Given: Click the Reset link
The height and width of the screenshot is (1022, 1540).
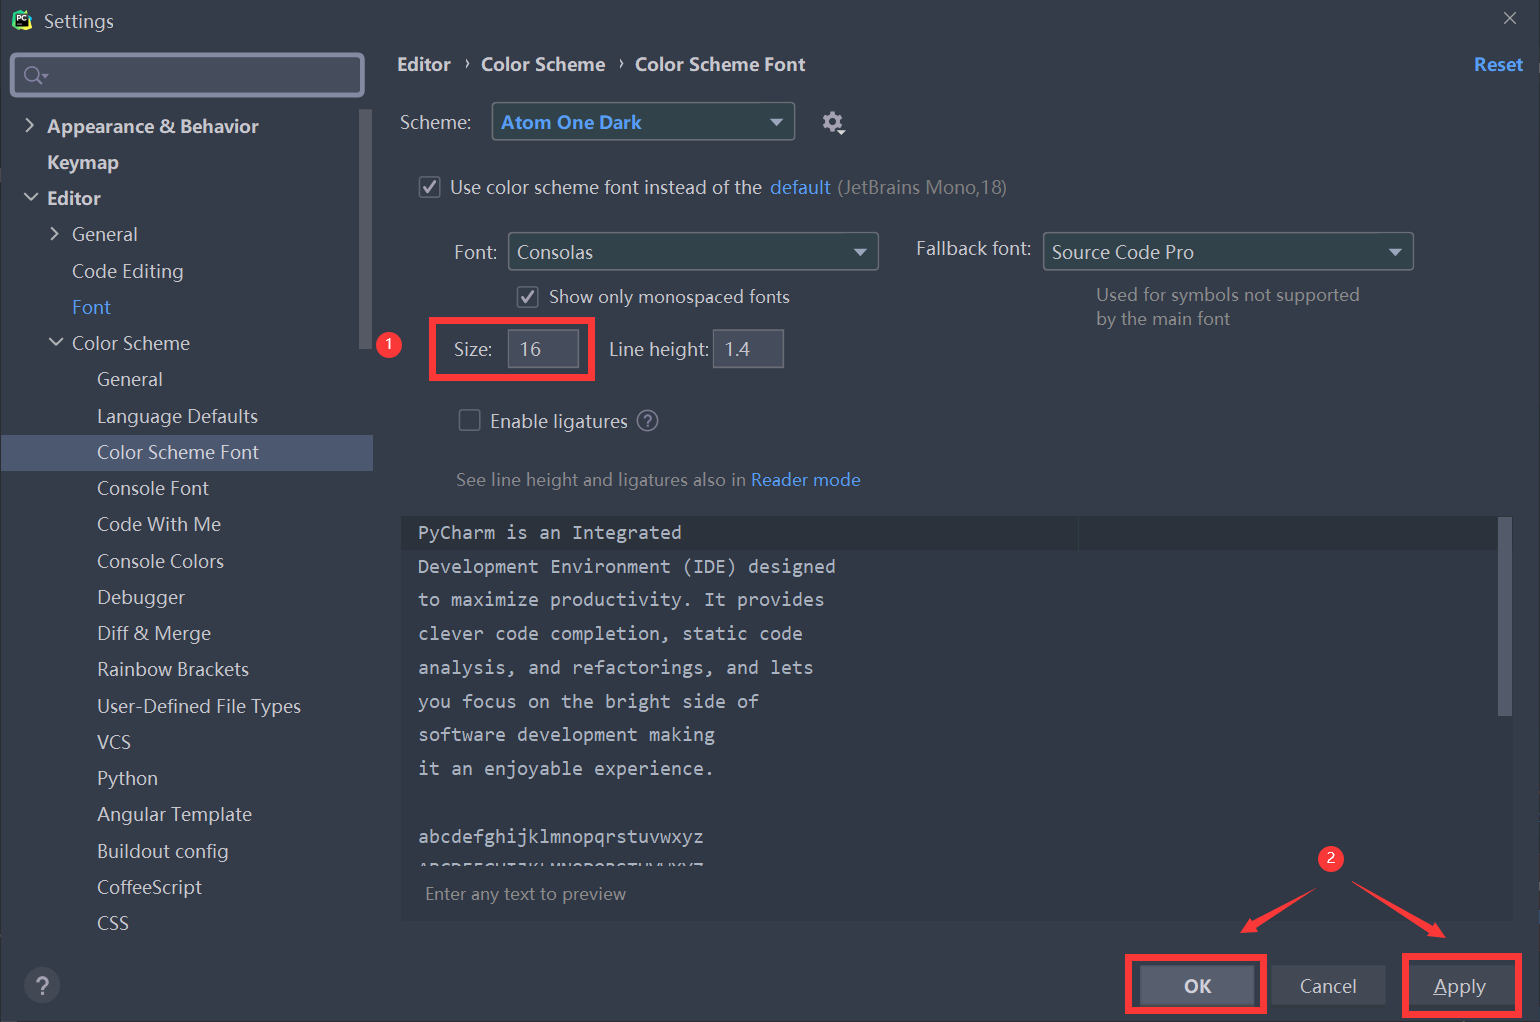Looking at the screenshot, I should click(1498, 64).
